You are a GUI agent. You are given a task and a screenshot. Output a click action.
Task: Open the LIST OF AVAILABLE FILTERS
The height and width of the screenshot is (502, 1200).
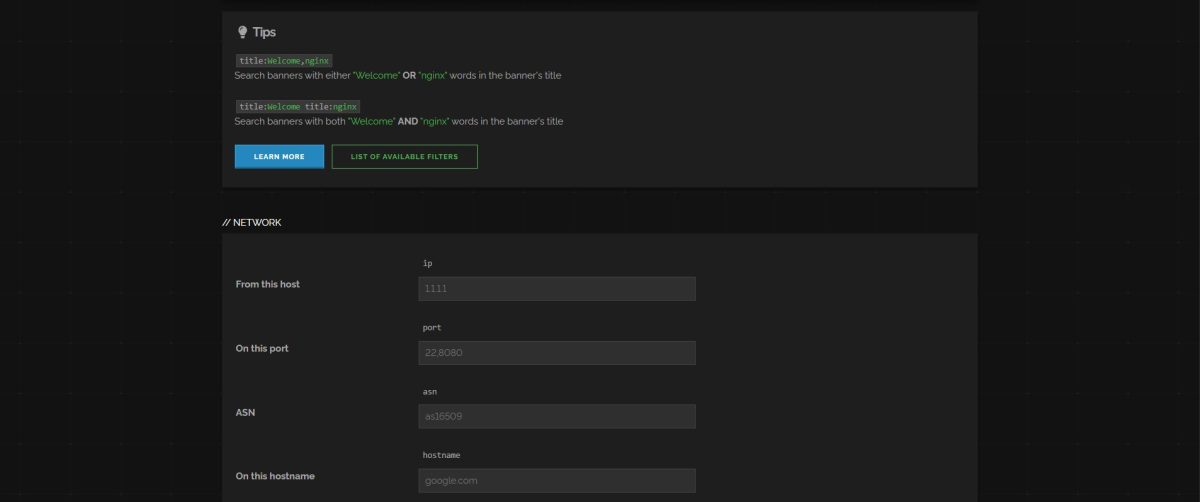pyautogui.click(x=405, y=157)
